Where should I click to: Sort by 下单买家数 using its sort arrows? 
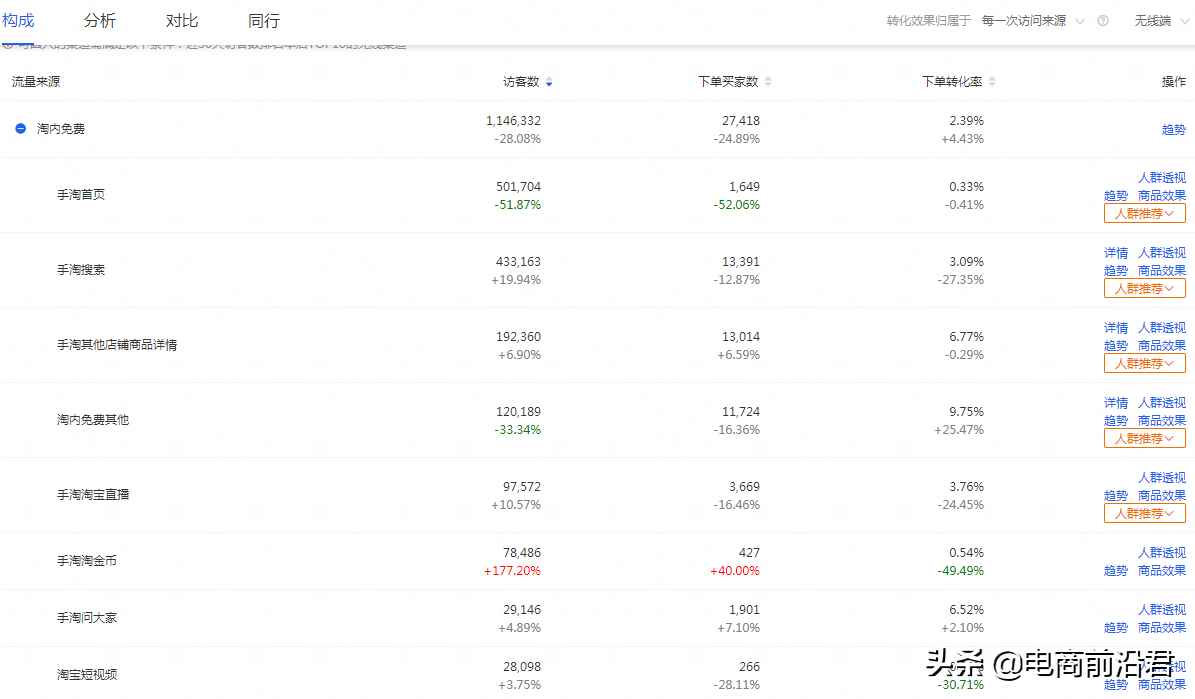(x=768, y=82)
